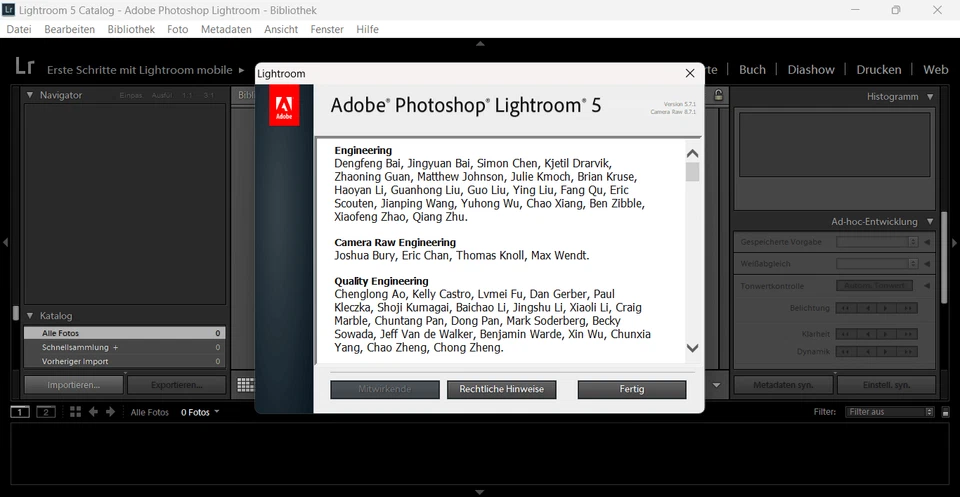Viewport: 960px width, 497px height.
Task: Hide the bottom filmstrip panel arrow
Action: point(480,491)
